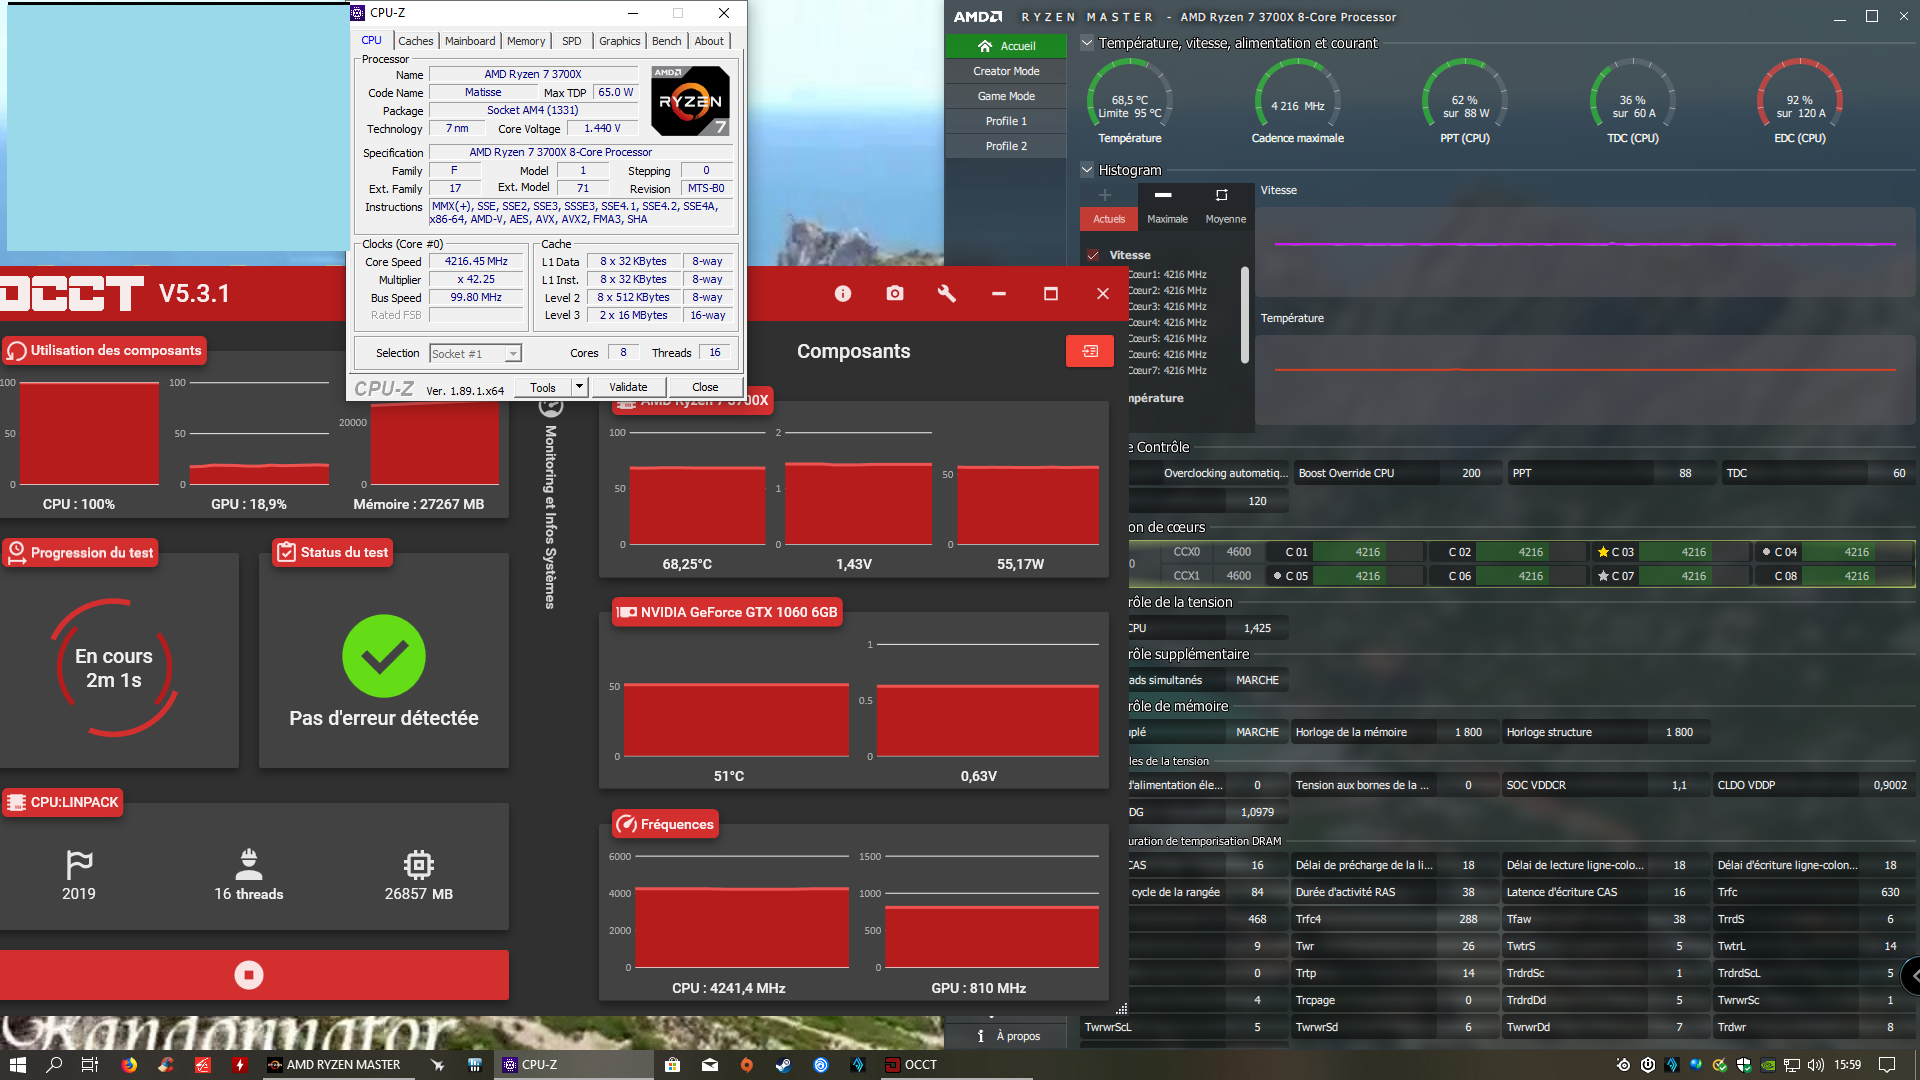Select Game Mode in Ryzen Master

tap(1006, 96)
